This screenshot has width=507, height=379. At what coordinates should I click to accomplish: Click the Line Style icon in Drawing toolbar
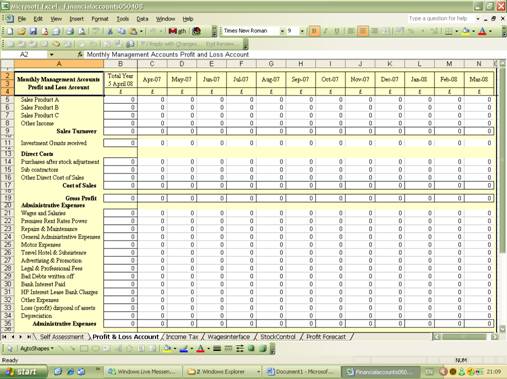pos(217,348)
